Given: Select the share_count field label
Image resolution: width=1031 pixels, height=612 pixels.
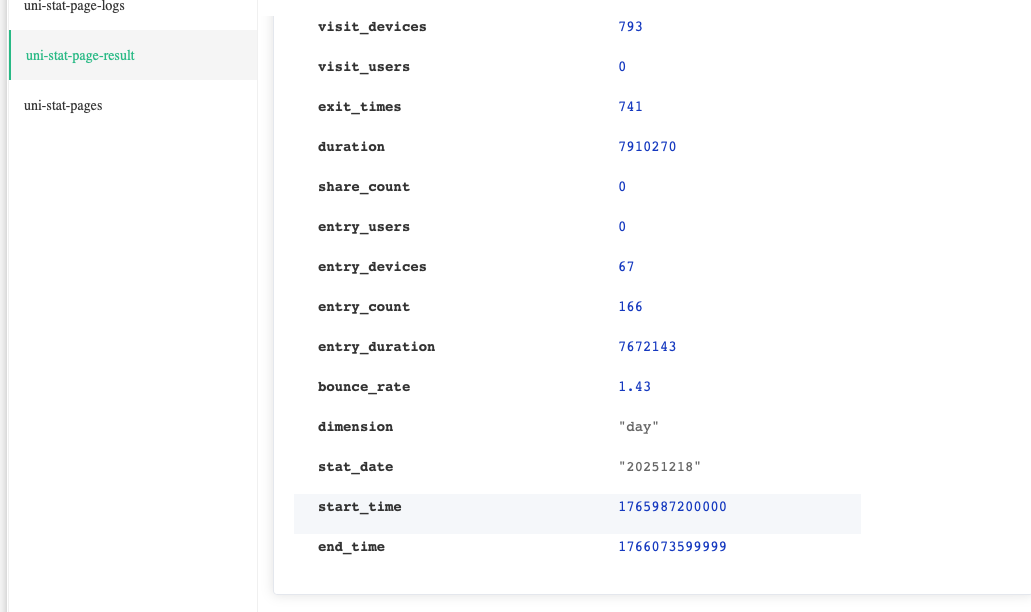Looking at the screenshot, I should point(363,187).
